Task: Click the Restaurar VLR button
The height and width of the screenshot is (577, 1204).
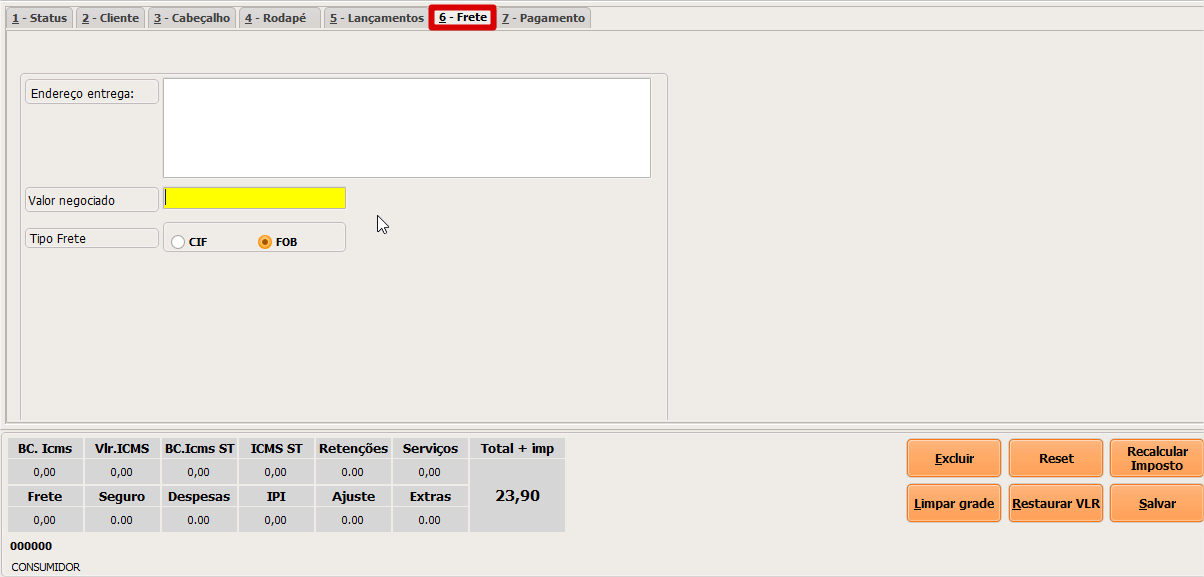Action: point(1055,504)
